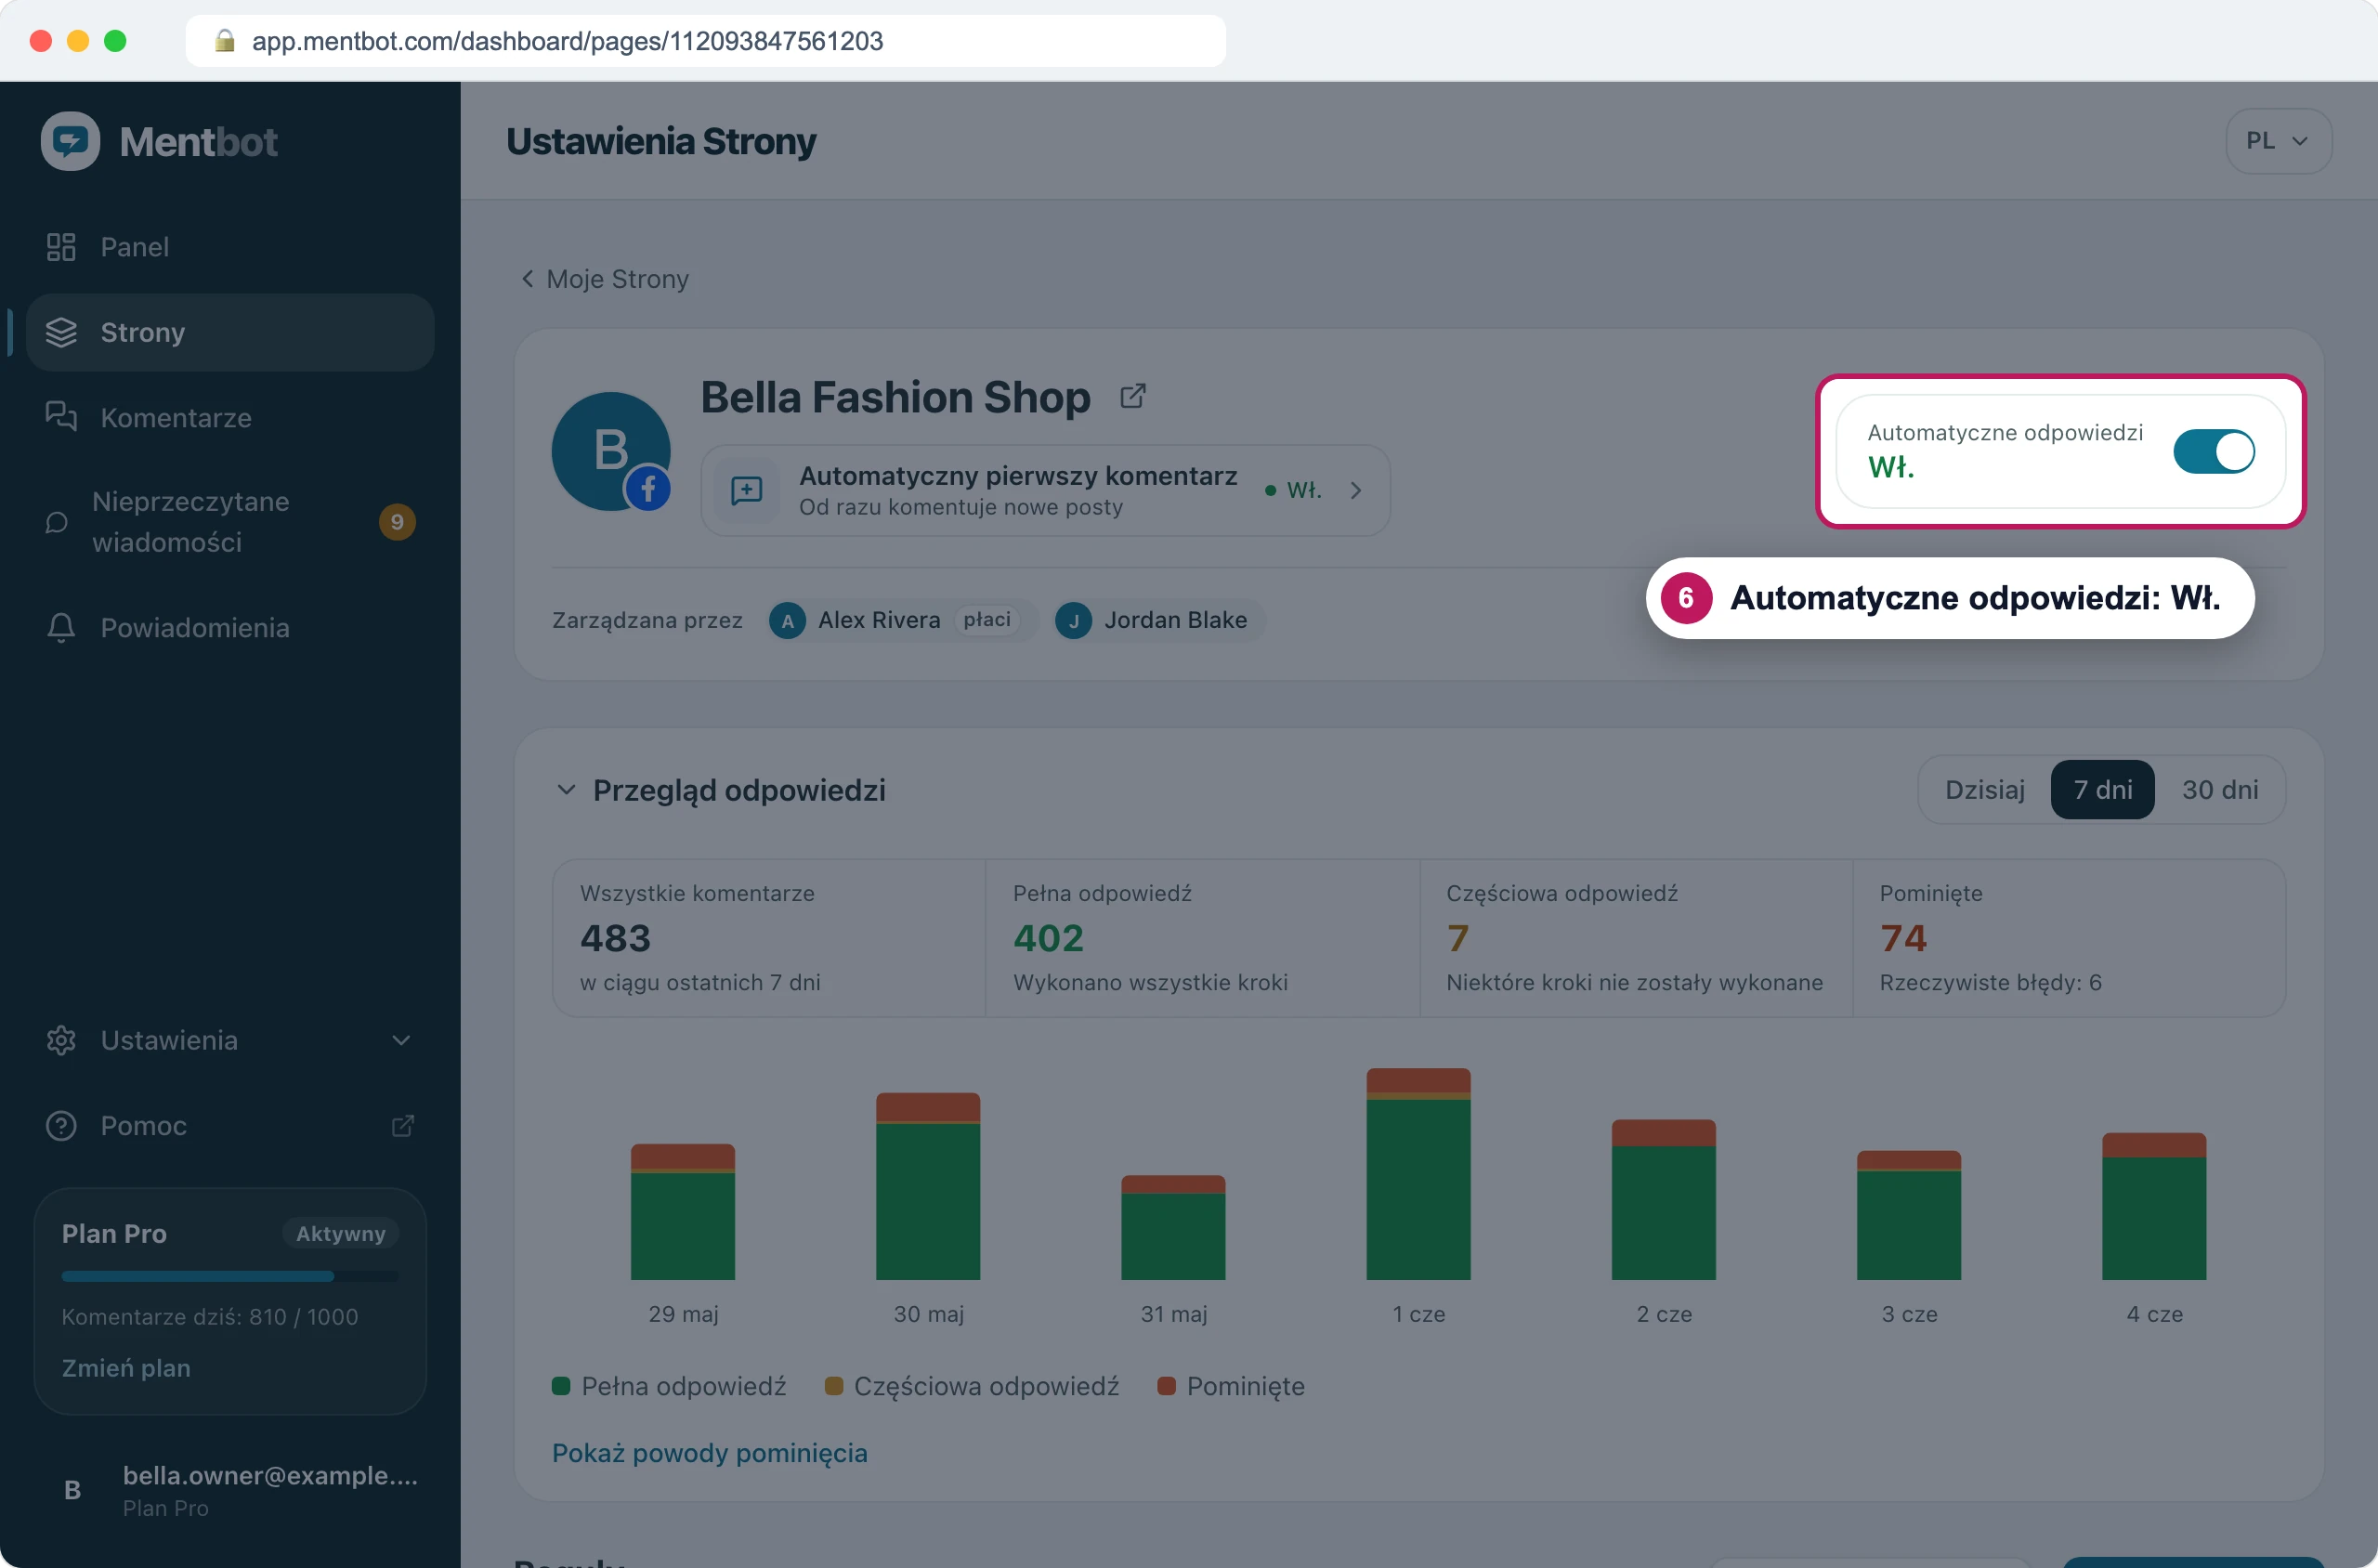Click the bella.owner@example account entry

[229, 1490]
